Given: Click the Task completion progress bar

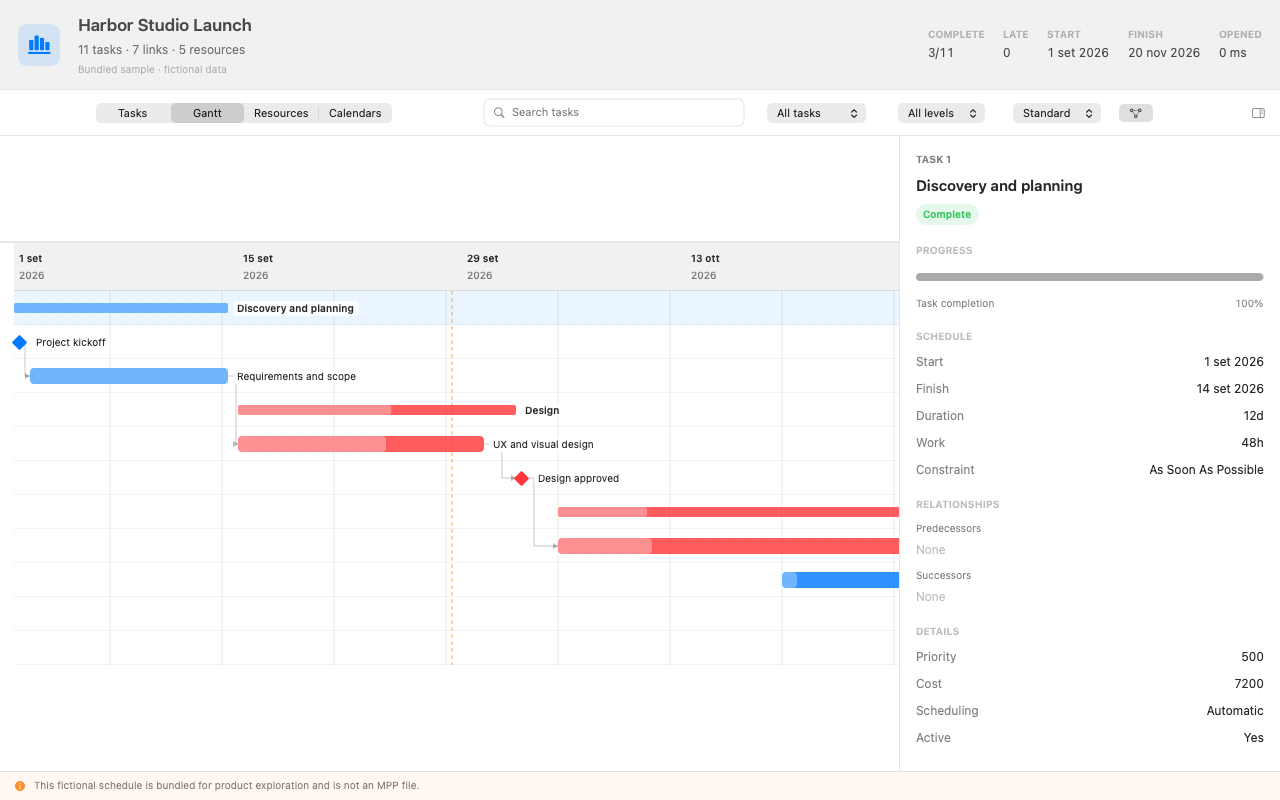Looking at the screenshot, I should click(1089, 277).
